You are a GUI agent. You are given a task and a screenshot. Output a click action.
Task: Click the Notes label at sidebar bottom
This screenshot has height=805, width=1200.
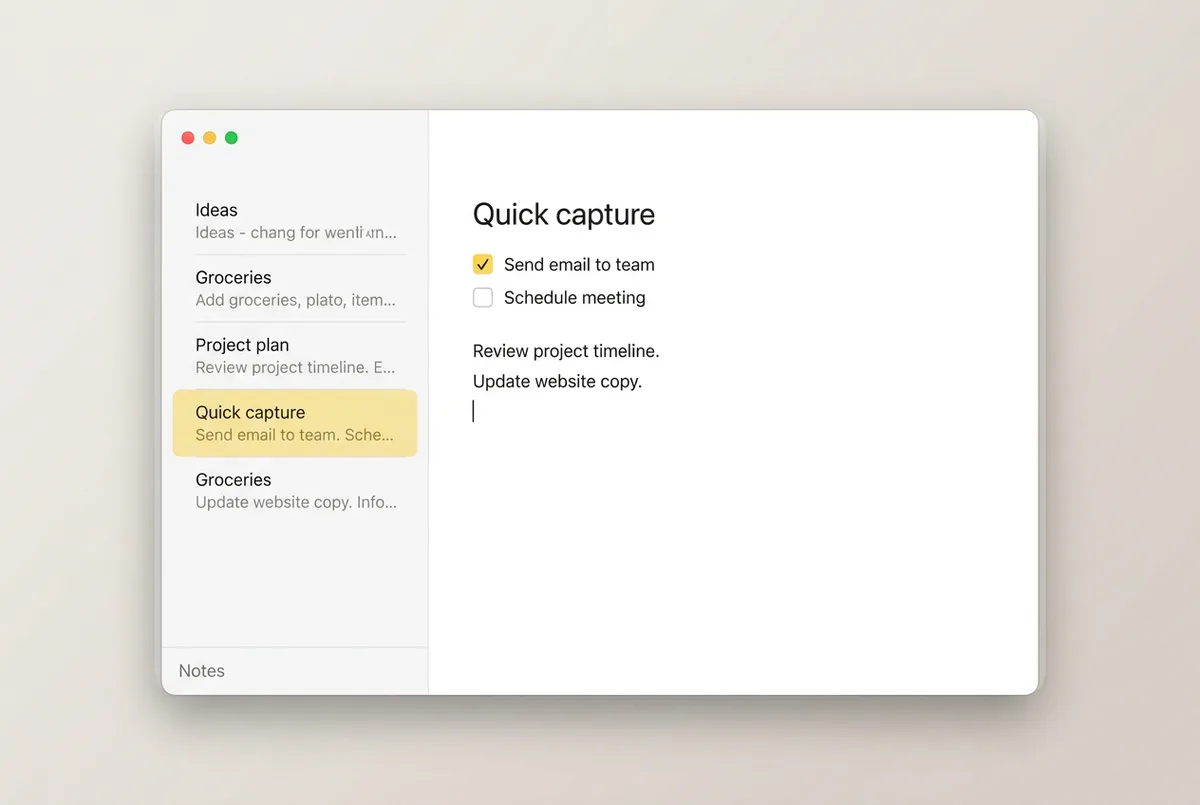(202, 671)
